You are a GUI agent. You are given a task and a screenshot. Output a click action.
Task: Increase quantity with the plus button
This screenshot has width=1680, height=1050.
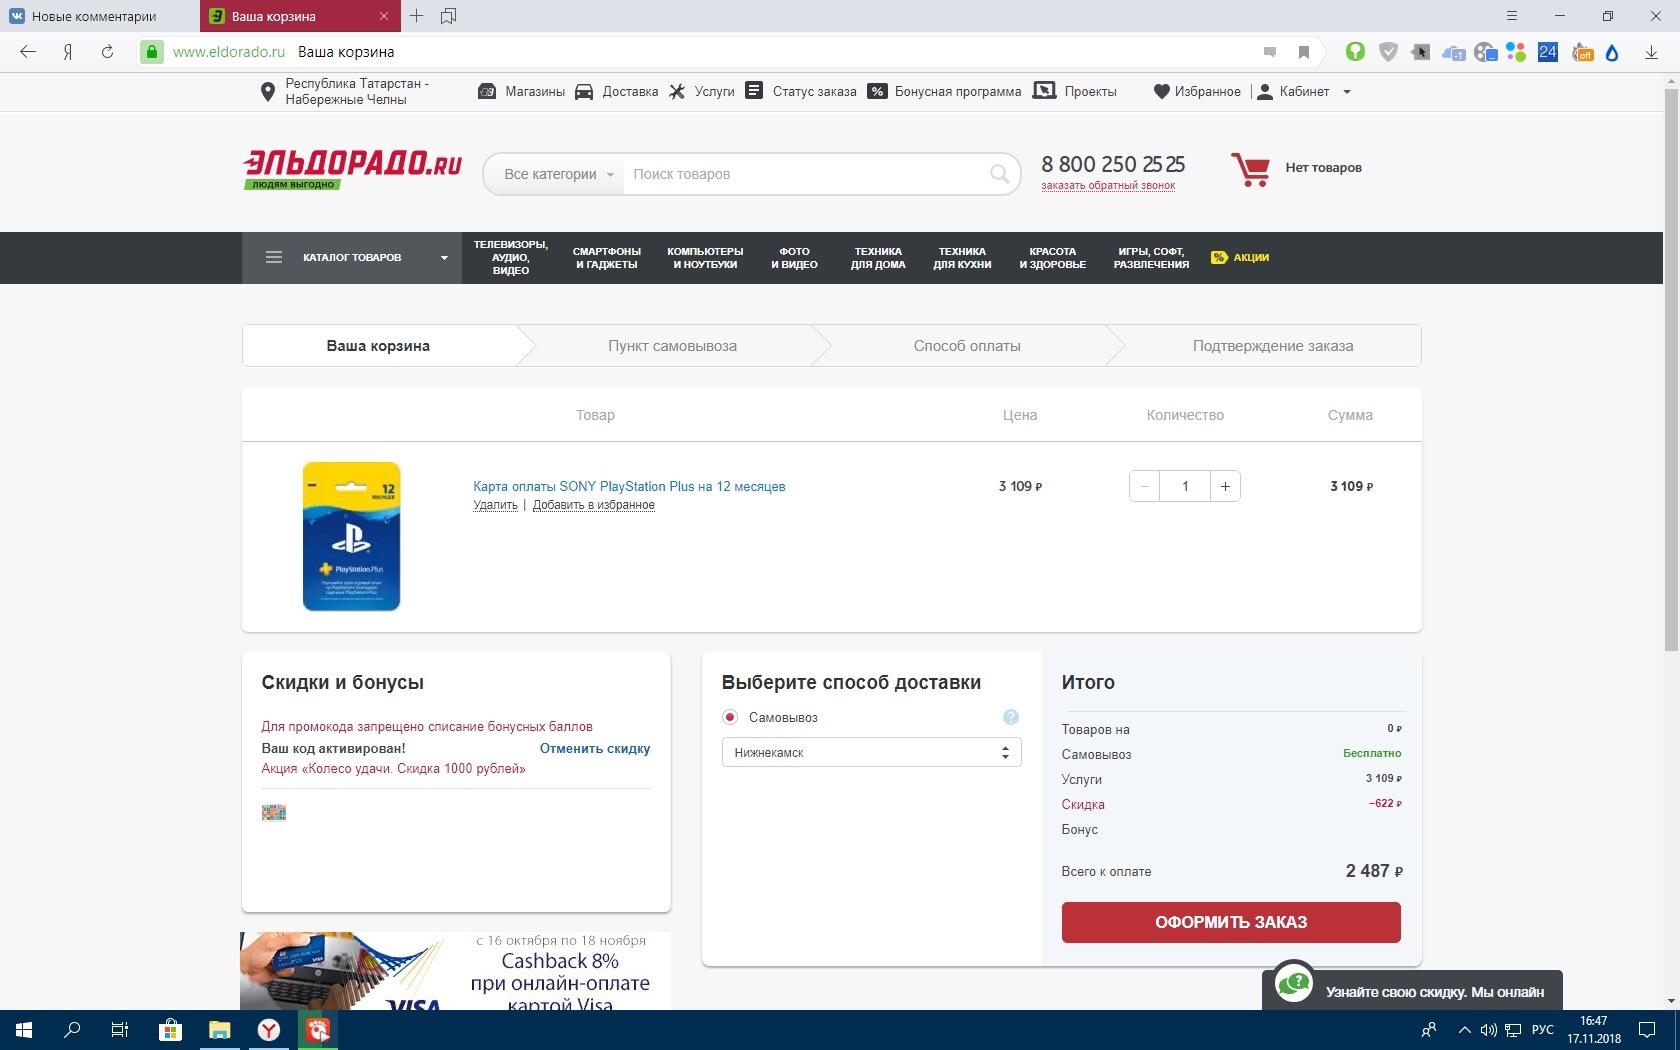[x=1225, y=486]
